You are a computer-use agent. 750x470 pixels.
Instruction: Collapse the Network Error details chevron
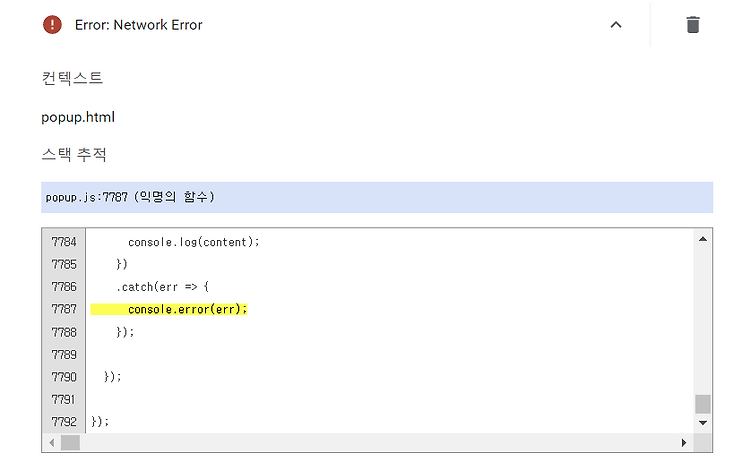click(x=616, y=25)
